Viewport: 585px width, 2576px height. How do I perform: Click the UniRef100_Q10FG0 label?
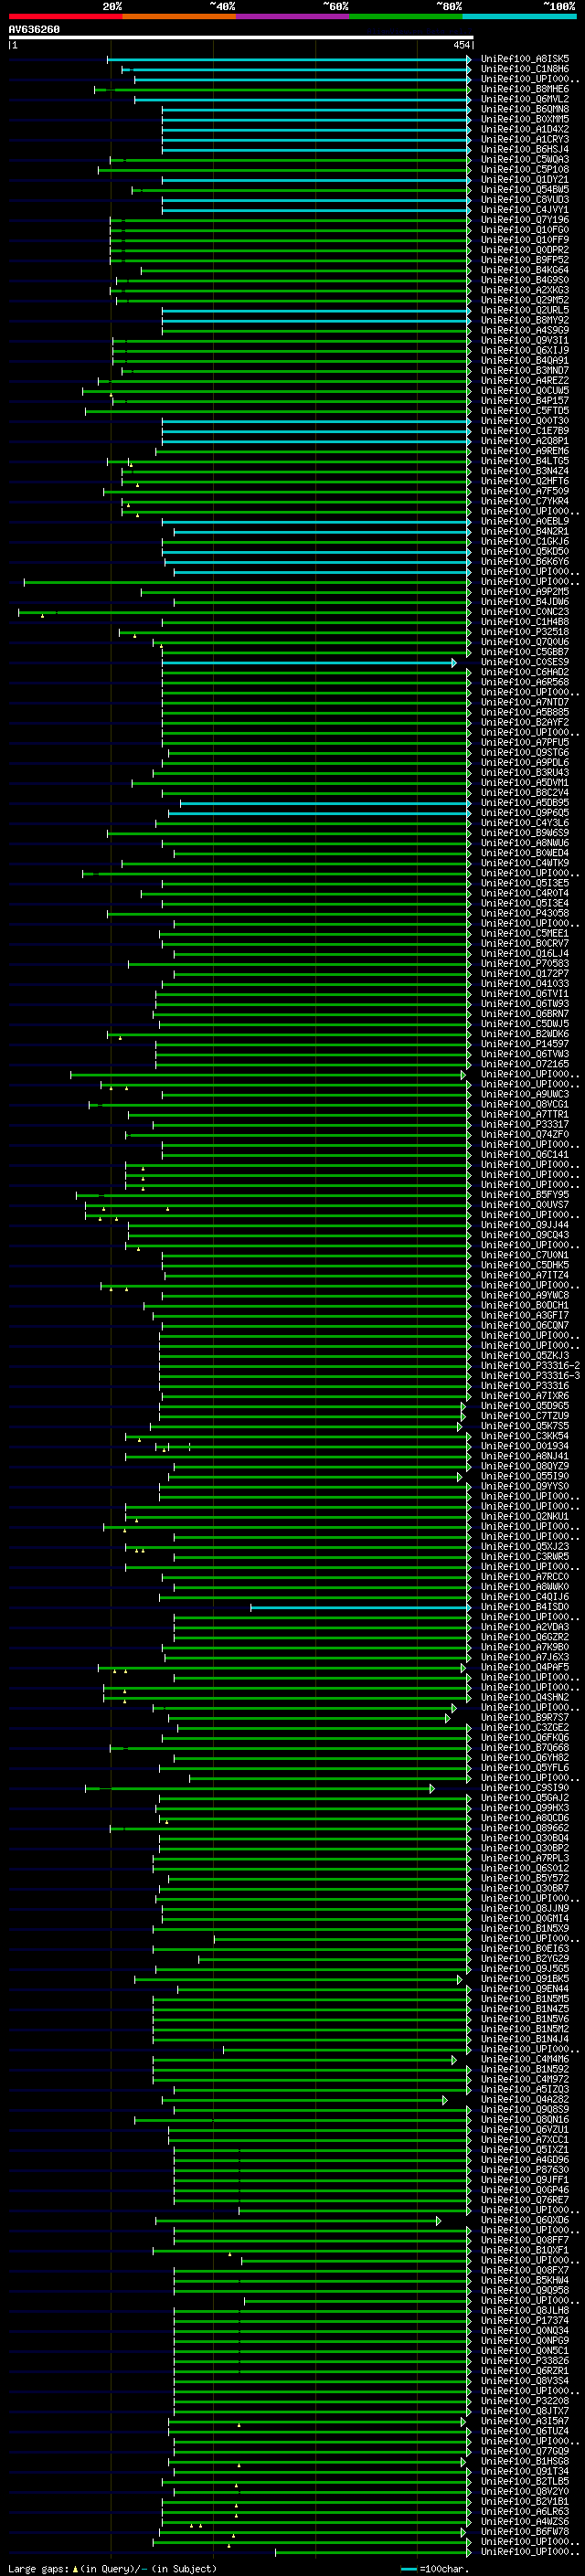tap(525, 230)
